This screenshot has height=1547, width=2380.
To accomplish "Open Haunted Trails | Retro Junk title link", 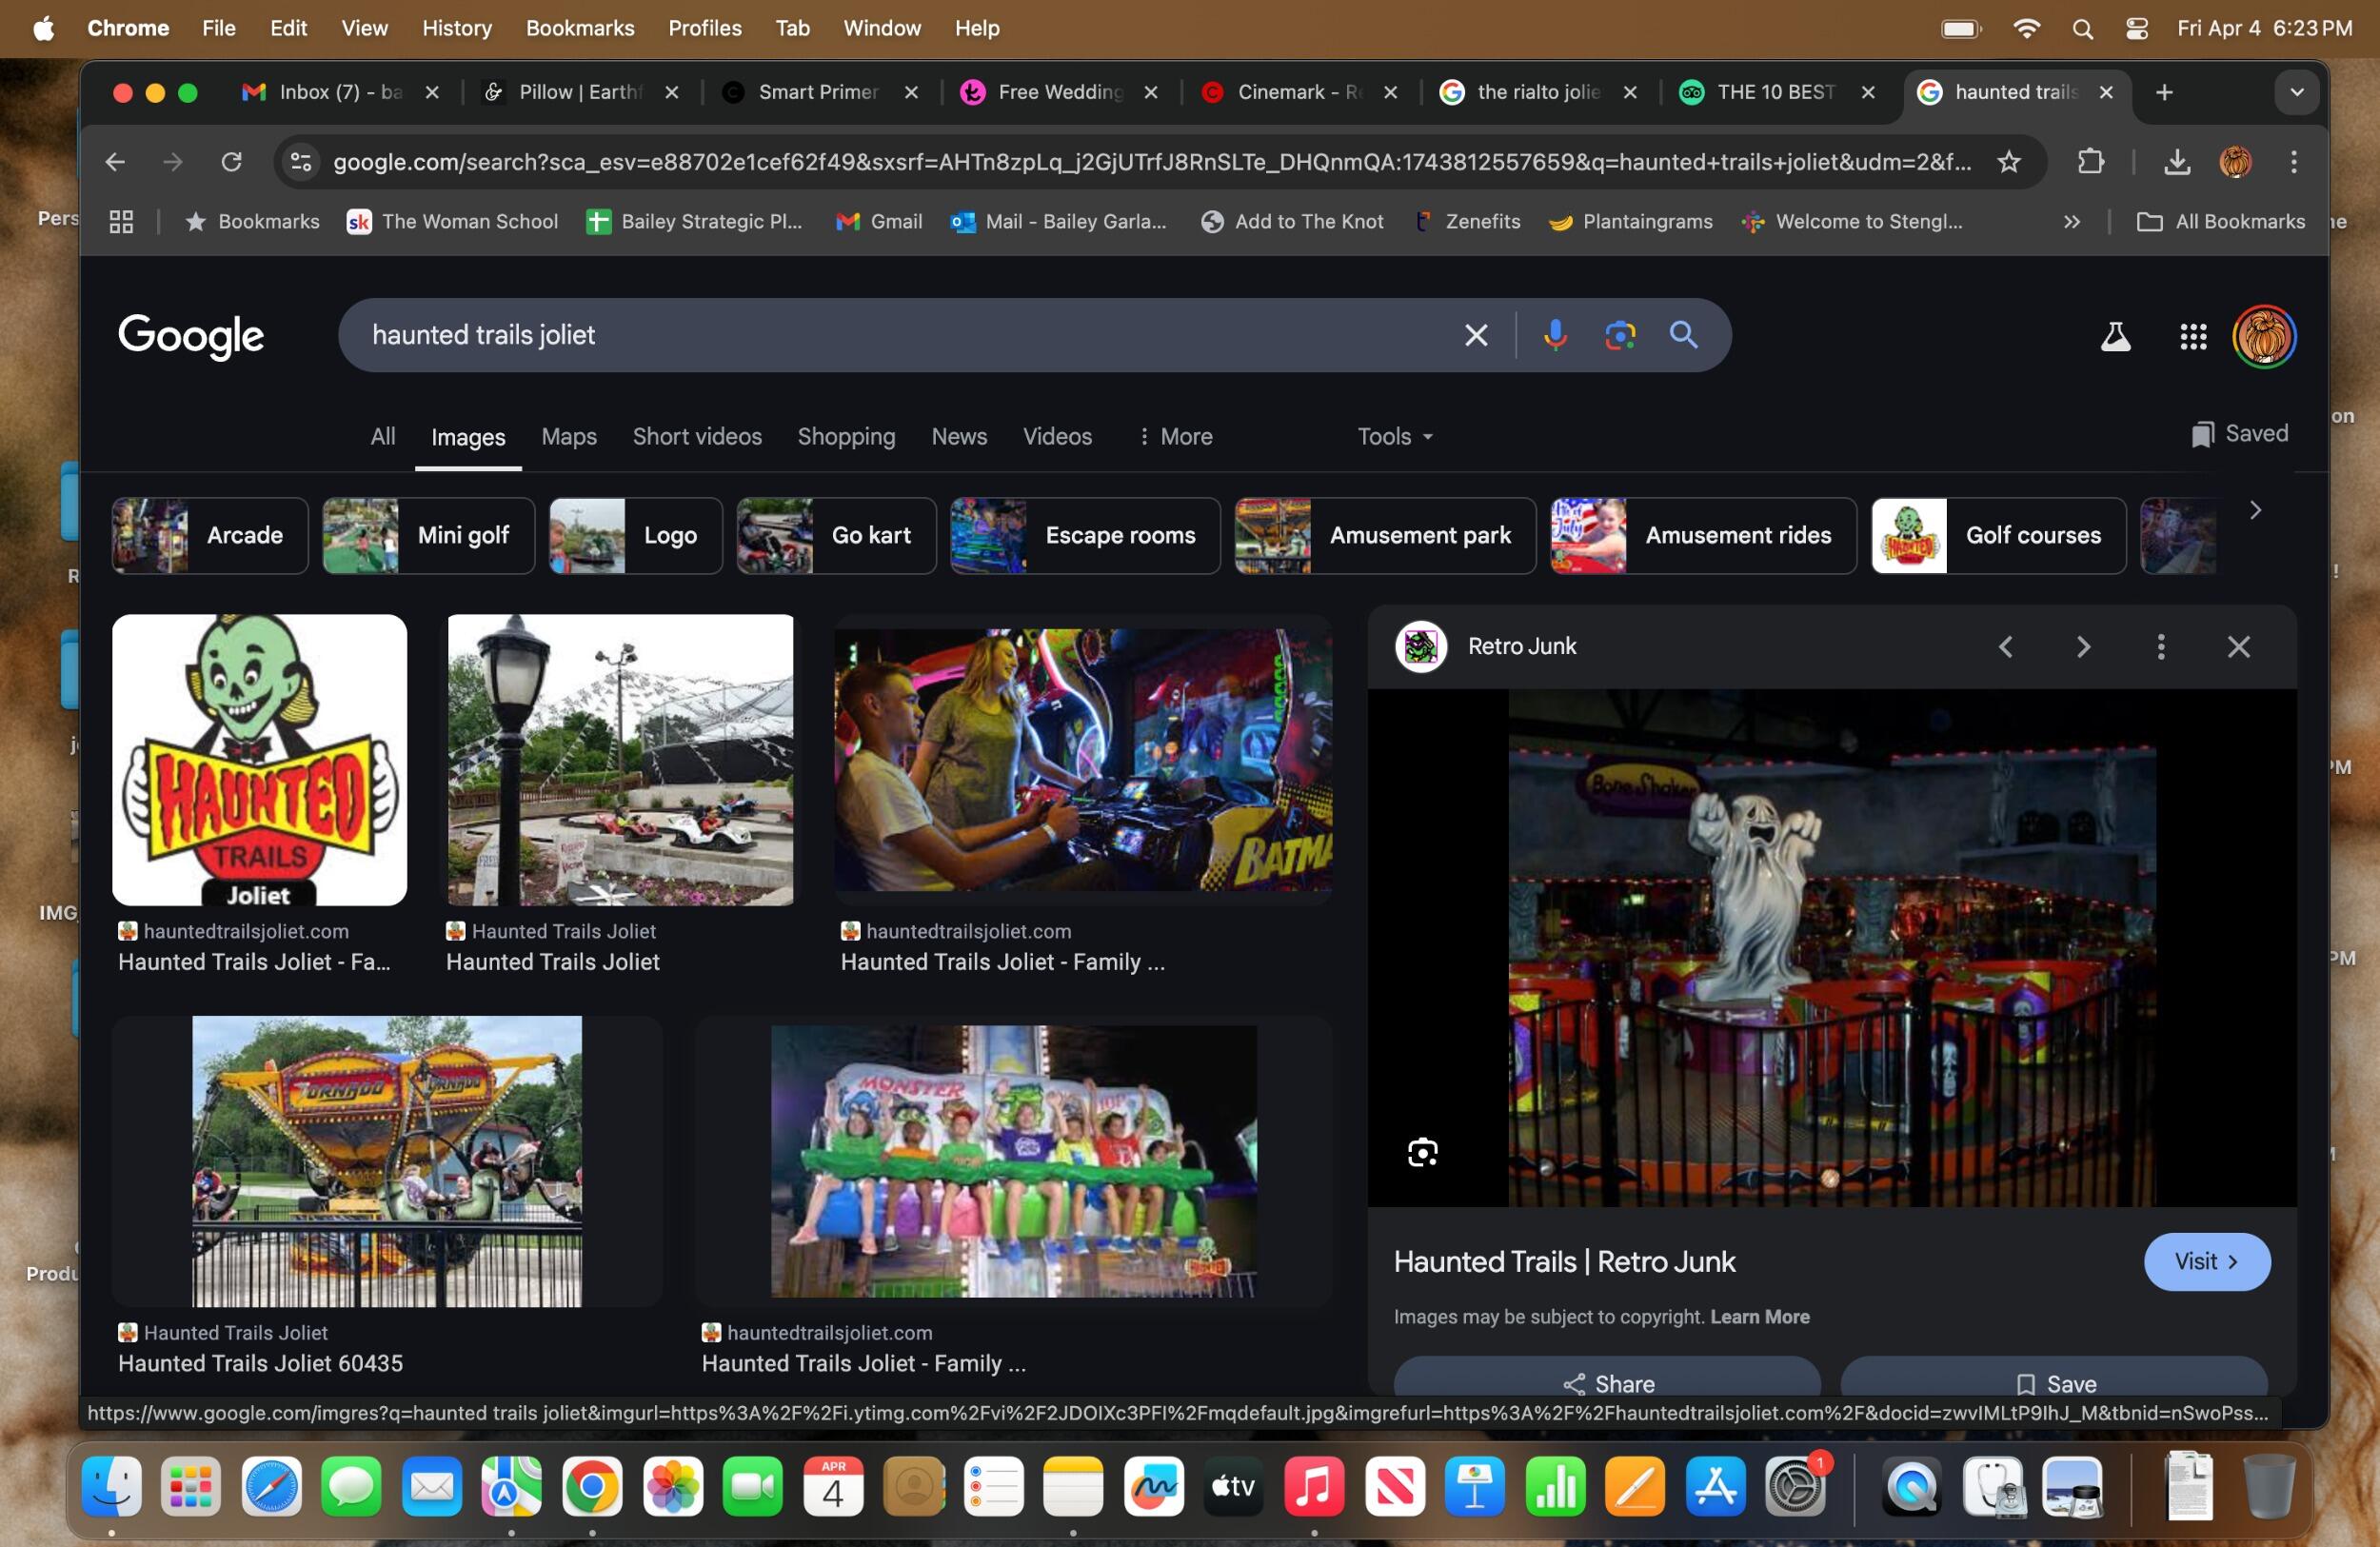I will (1564, 1262).
